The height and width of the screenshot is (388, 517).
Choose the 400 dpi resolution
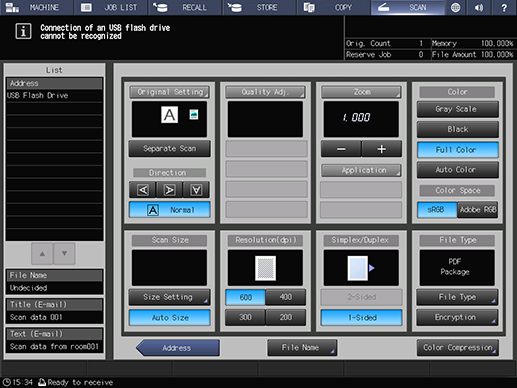286,297
